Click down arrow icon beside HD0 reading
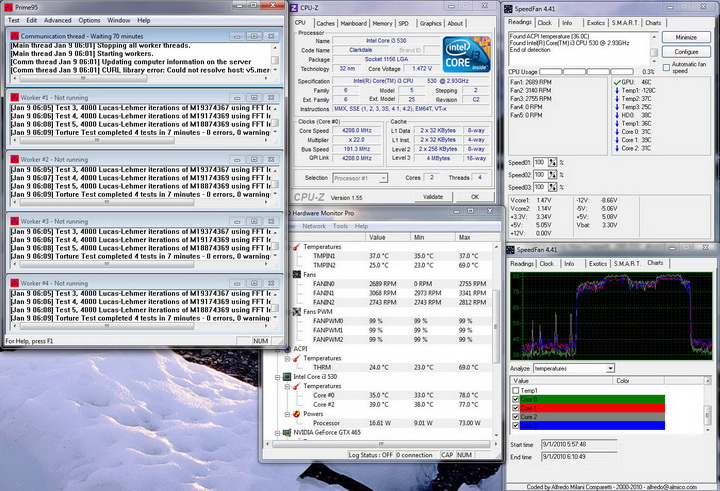 click(x=617, y=115)
